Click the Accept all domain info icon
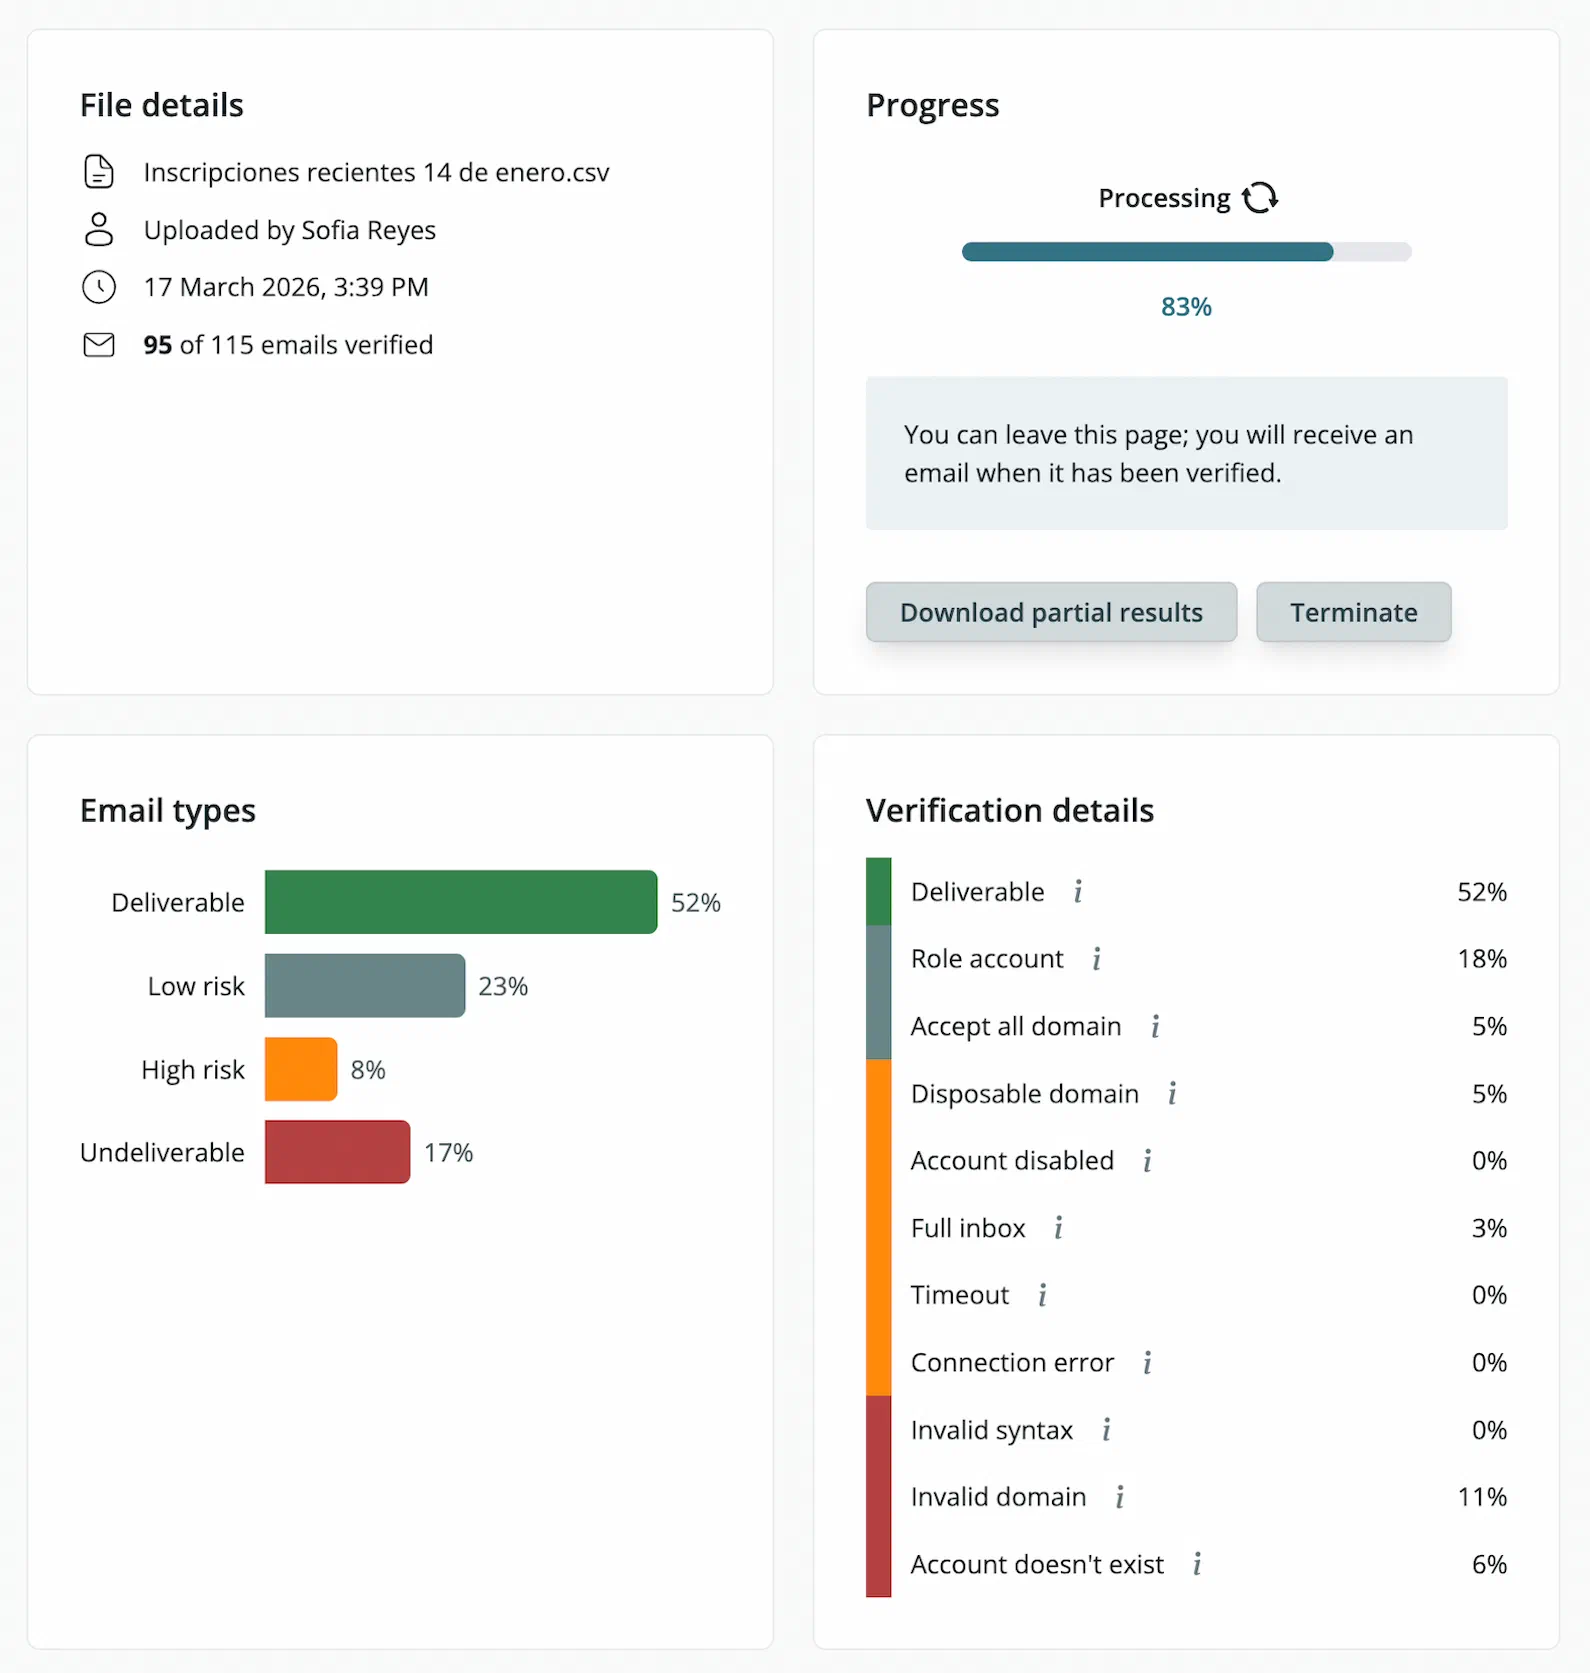The height and width of the screenshot is (1673, 1590). coord(1155,1027)
